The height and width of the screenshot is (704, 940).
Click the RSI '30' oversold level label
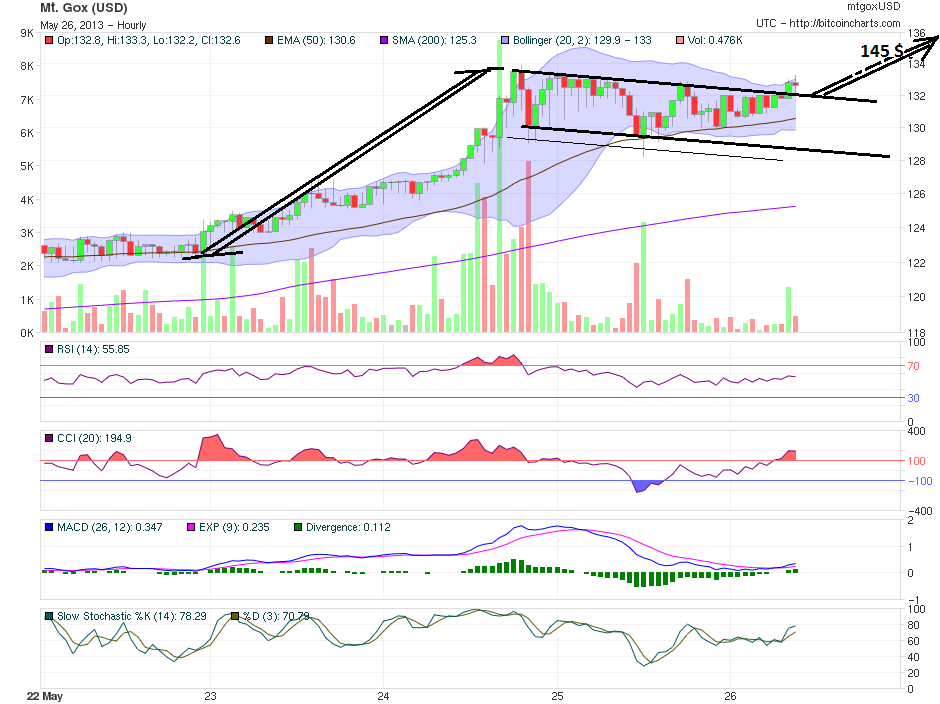coord(914,398)
